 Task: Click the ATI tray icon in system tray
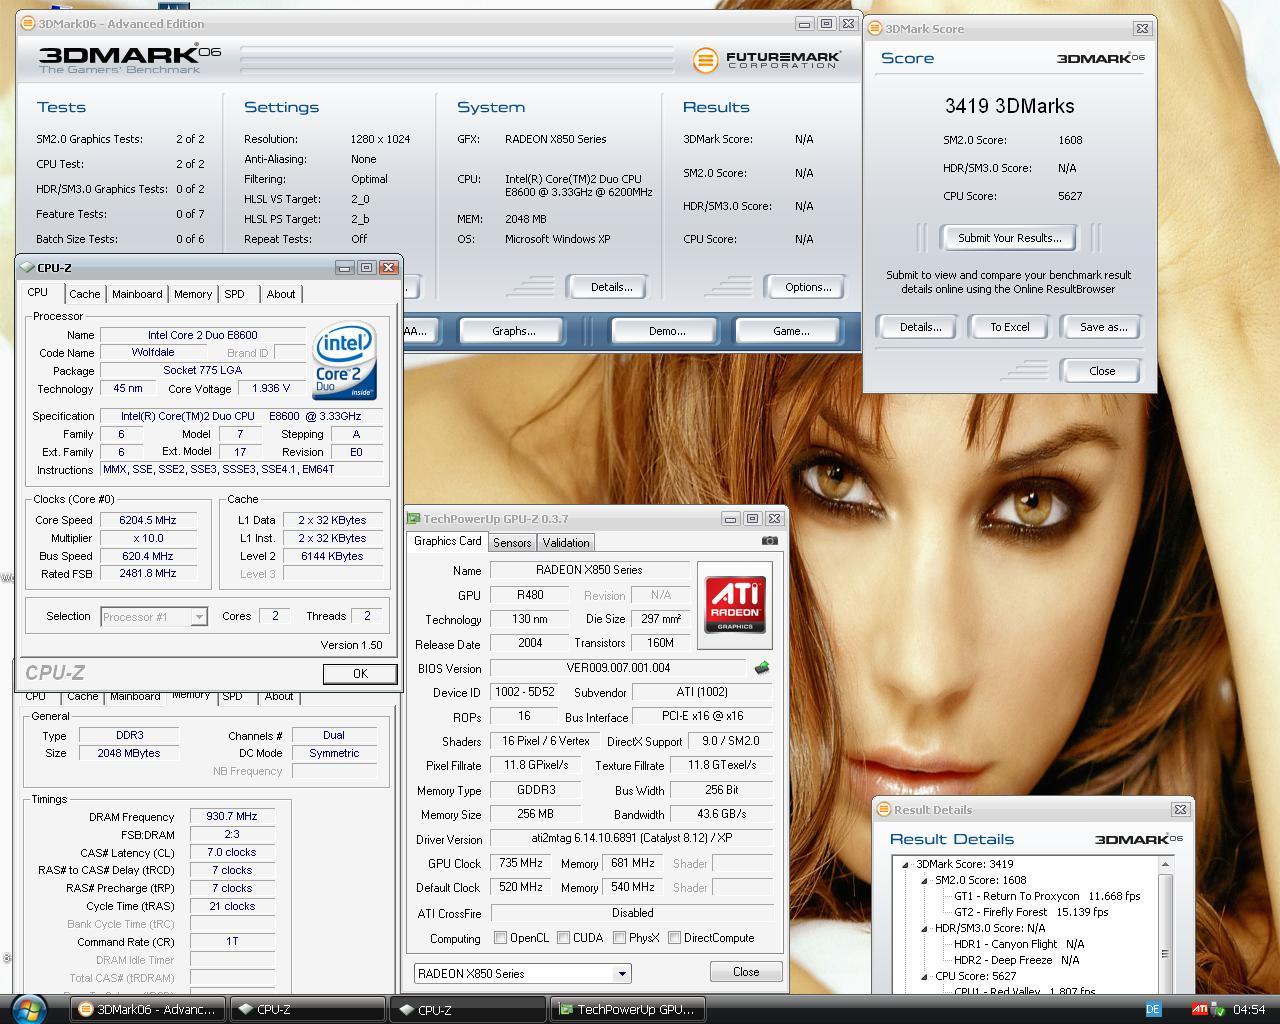point(1200,1009)
